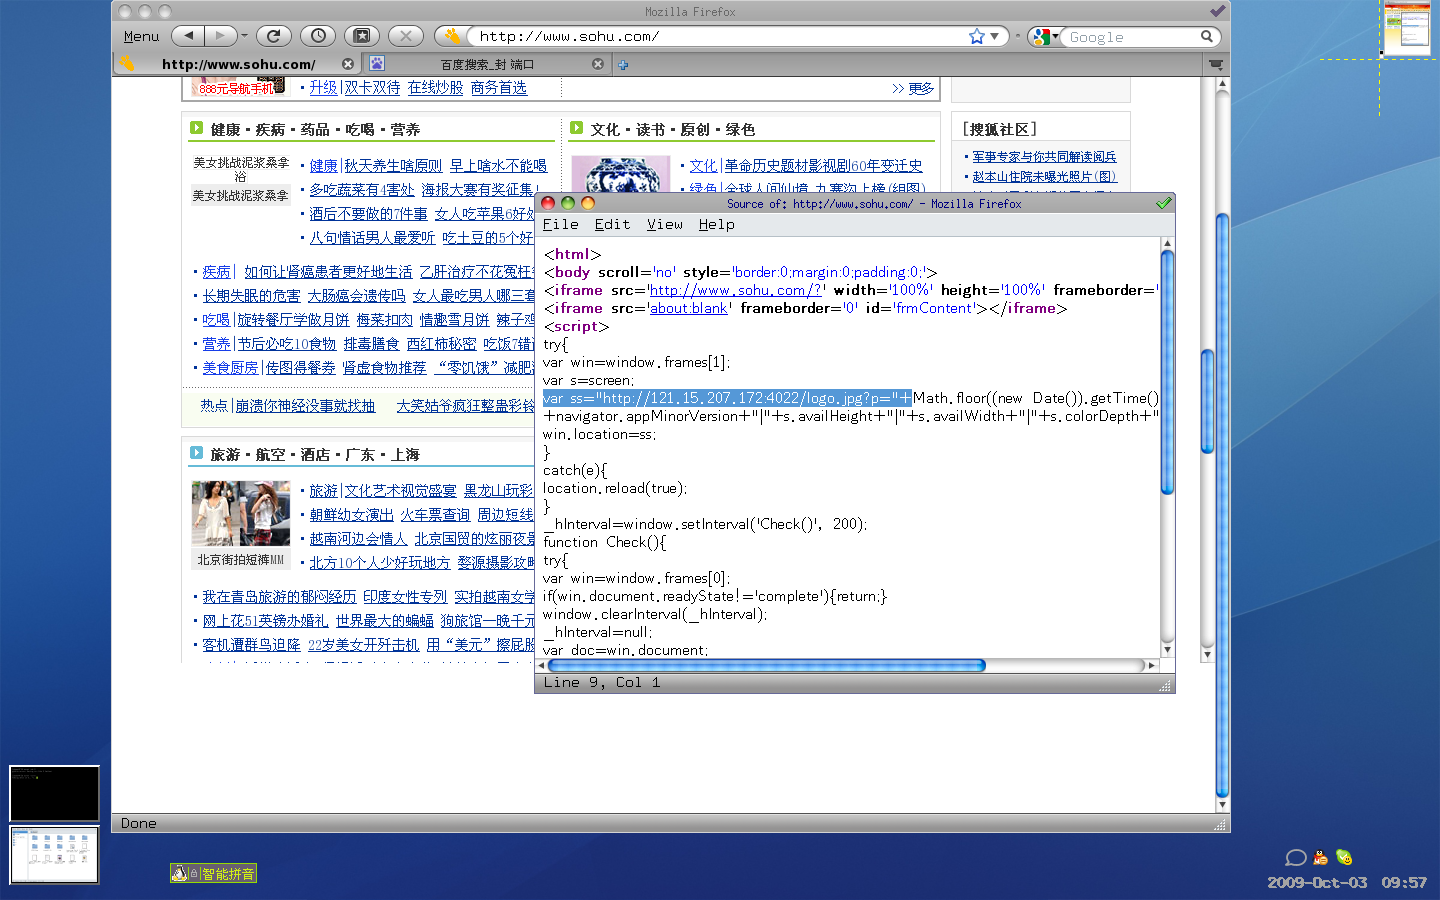Reload the sohu.com page

click(x=274, y=36)
